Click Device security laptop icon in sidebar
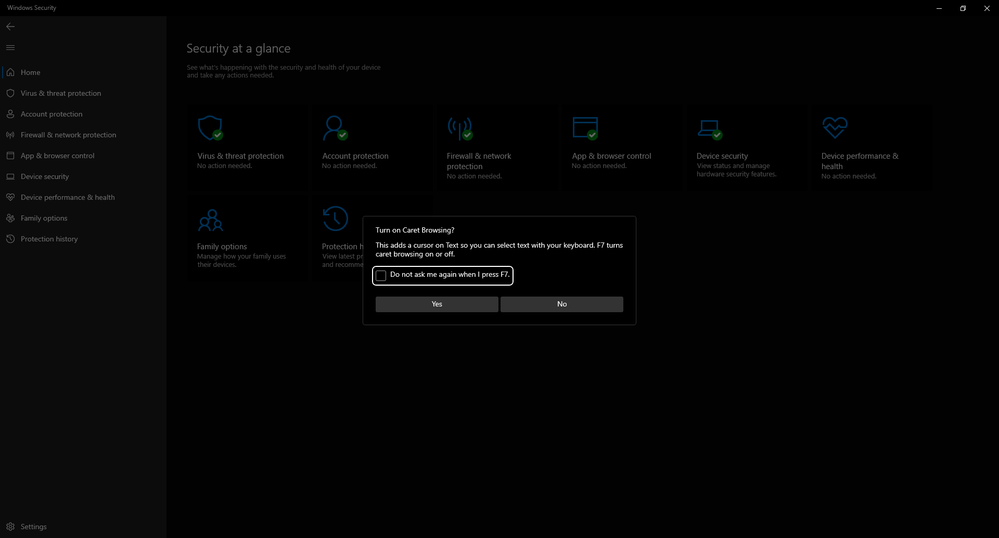The height and width of the screenshot is (538, 999). pyautogui.click(x=10, y=177)
